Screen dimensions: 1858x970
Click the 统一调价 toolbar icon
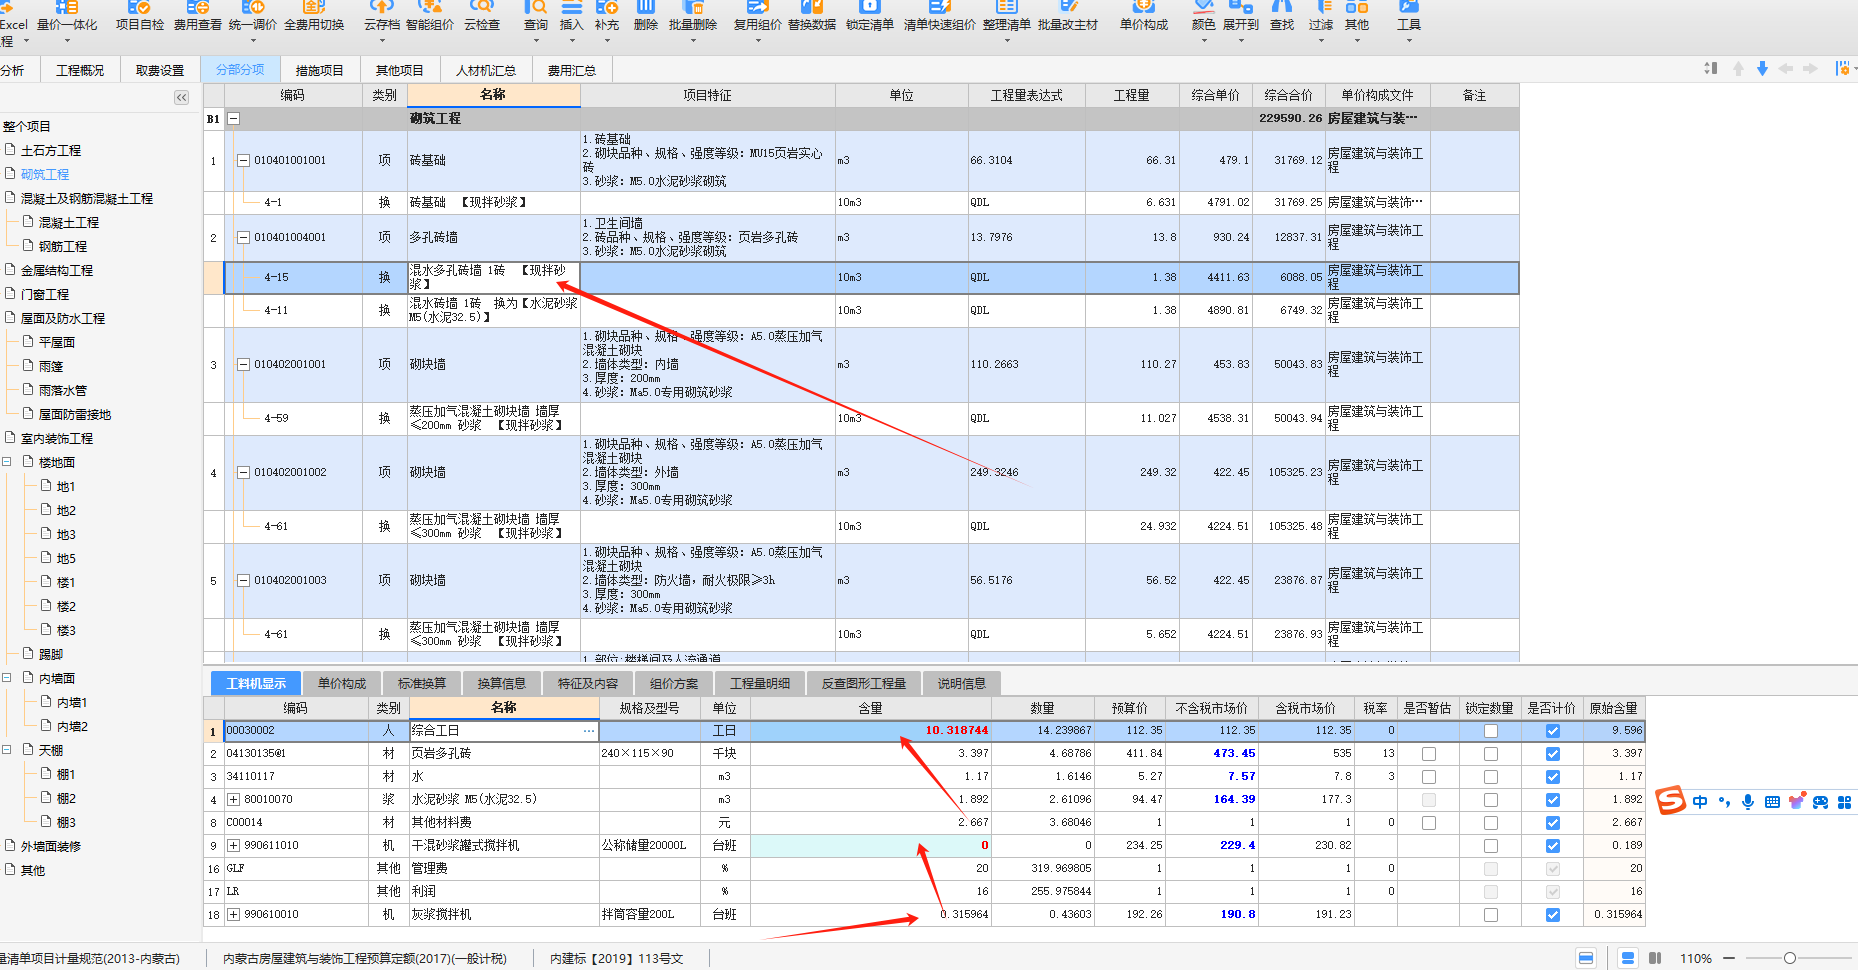[x=252, y=16]
